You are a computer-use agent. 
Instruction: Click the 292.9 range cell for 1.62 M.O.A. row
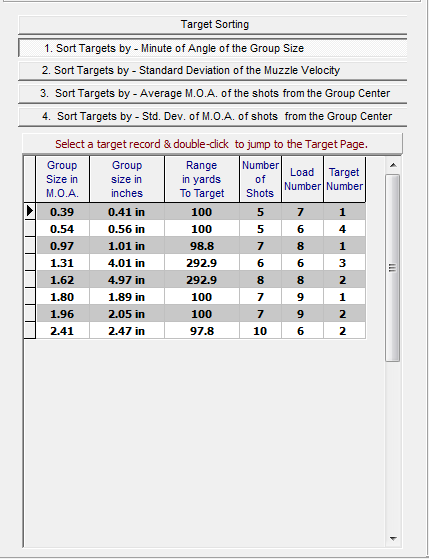201,280
